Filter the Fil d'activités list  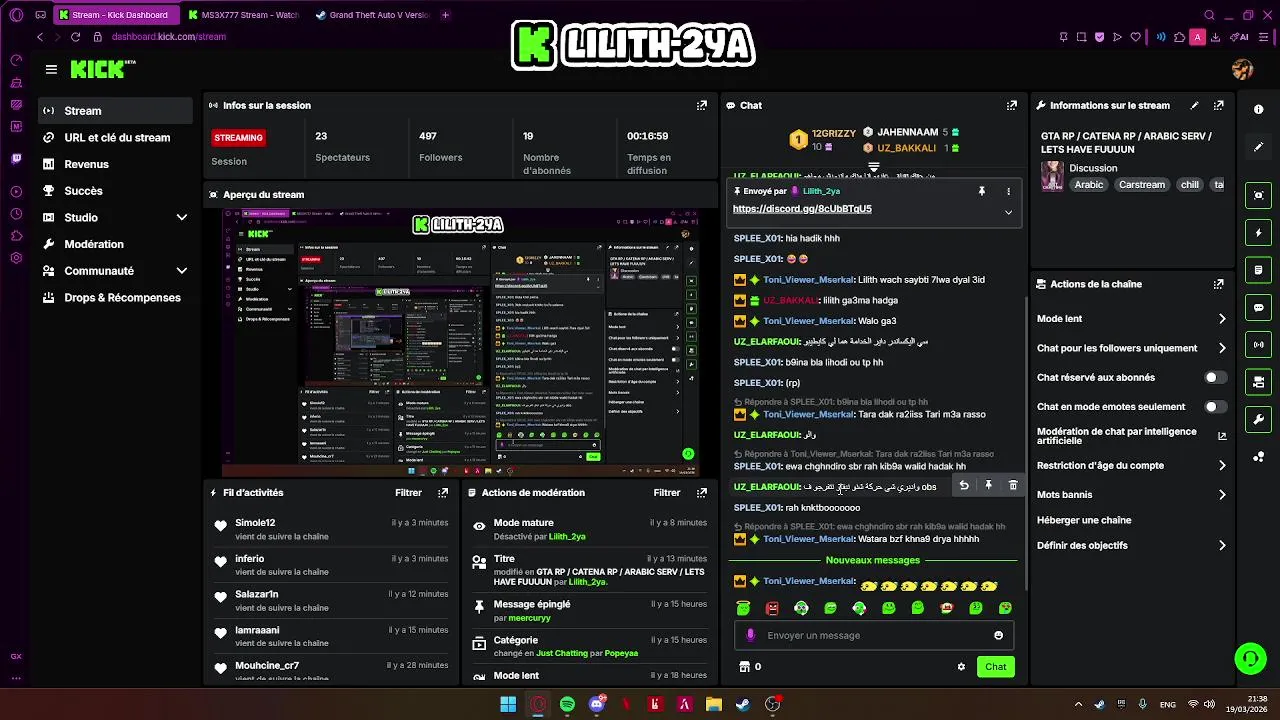tap(408, 492)
